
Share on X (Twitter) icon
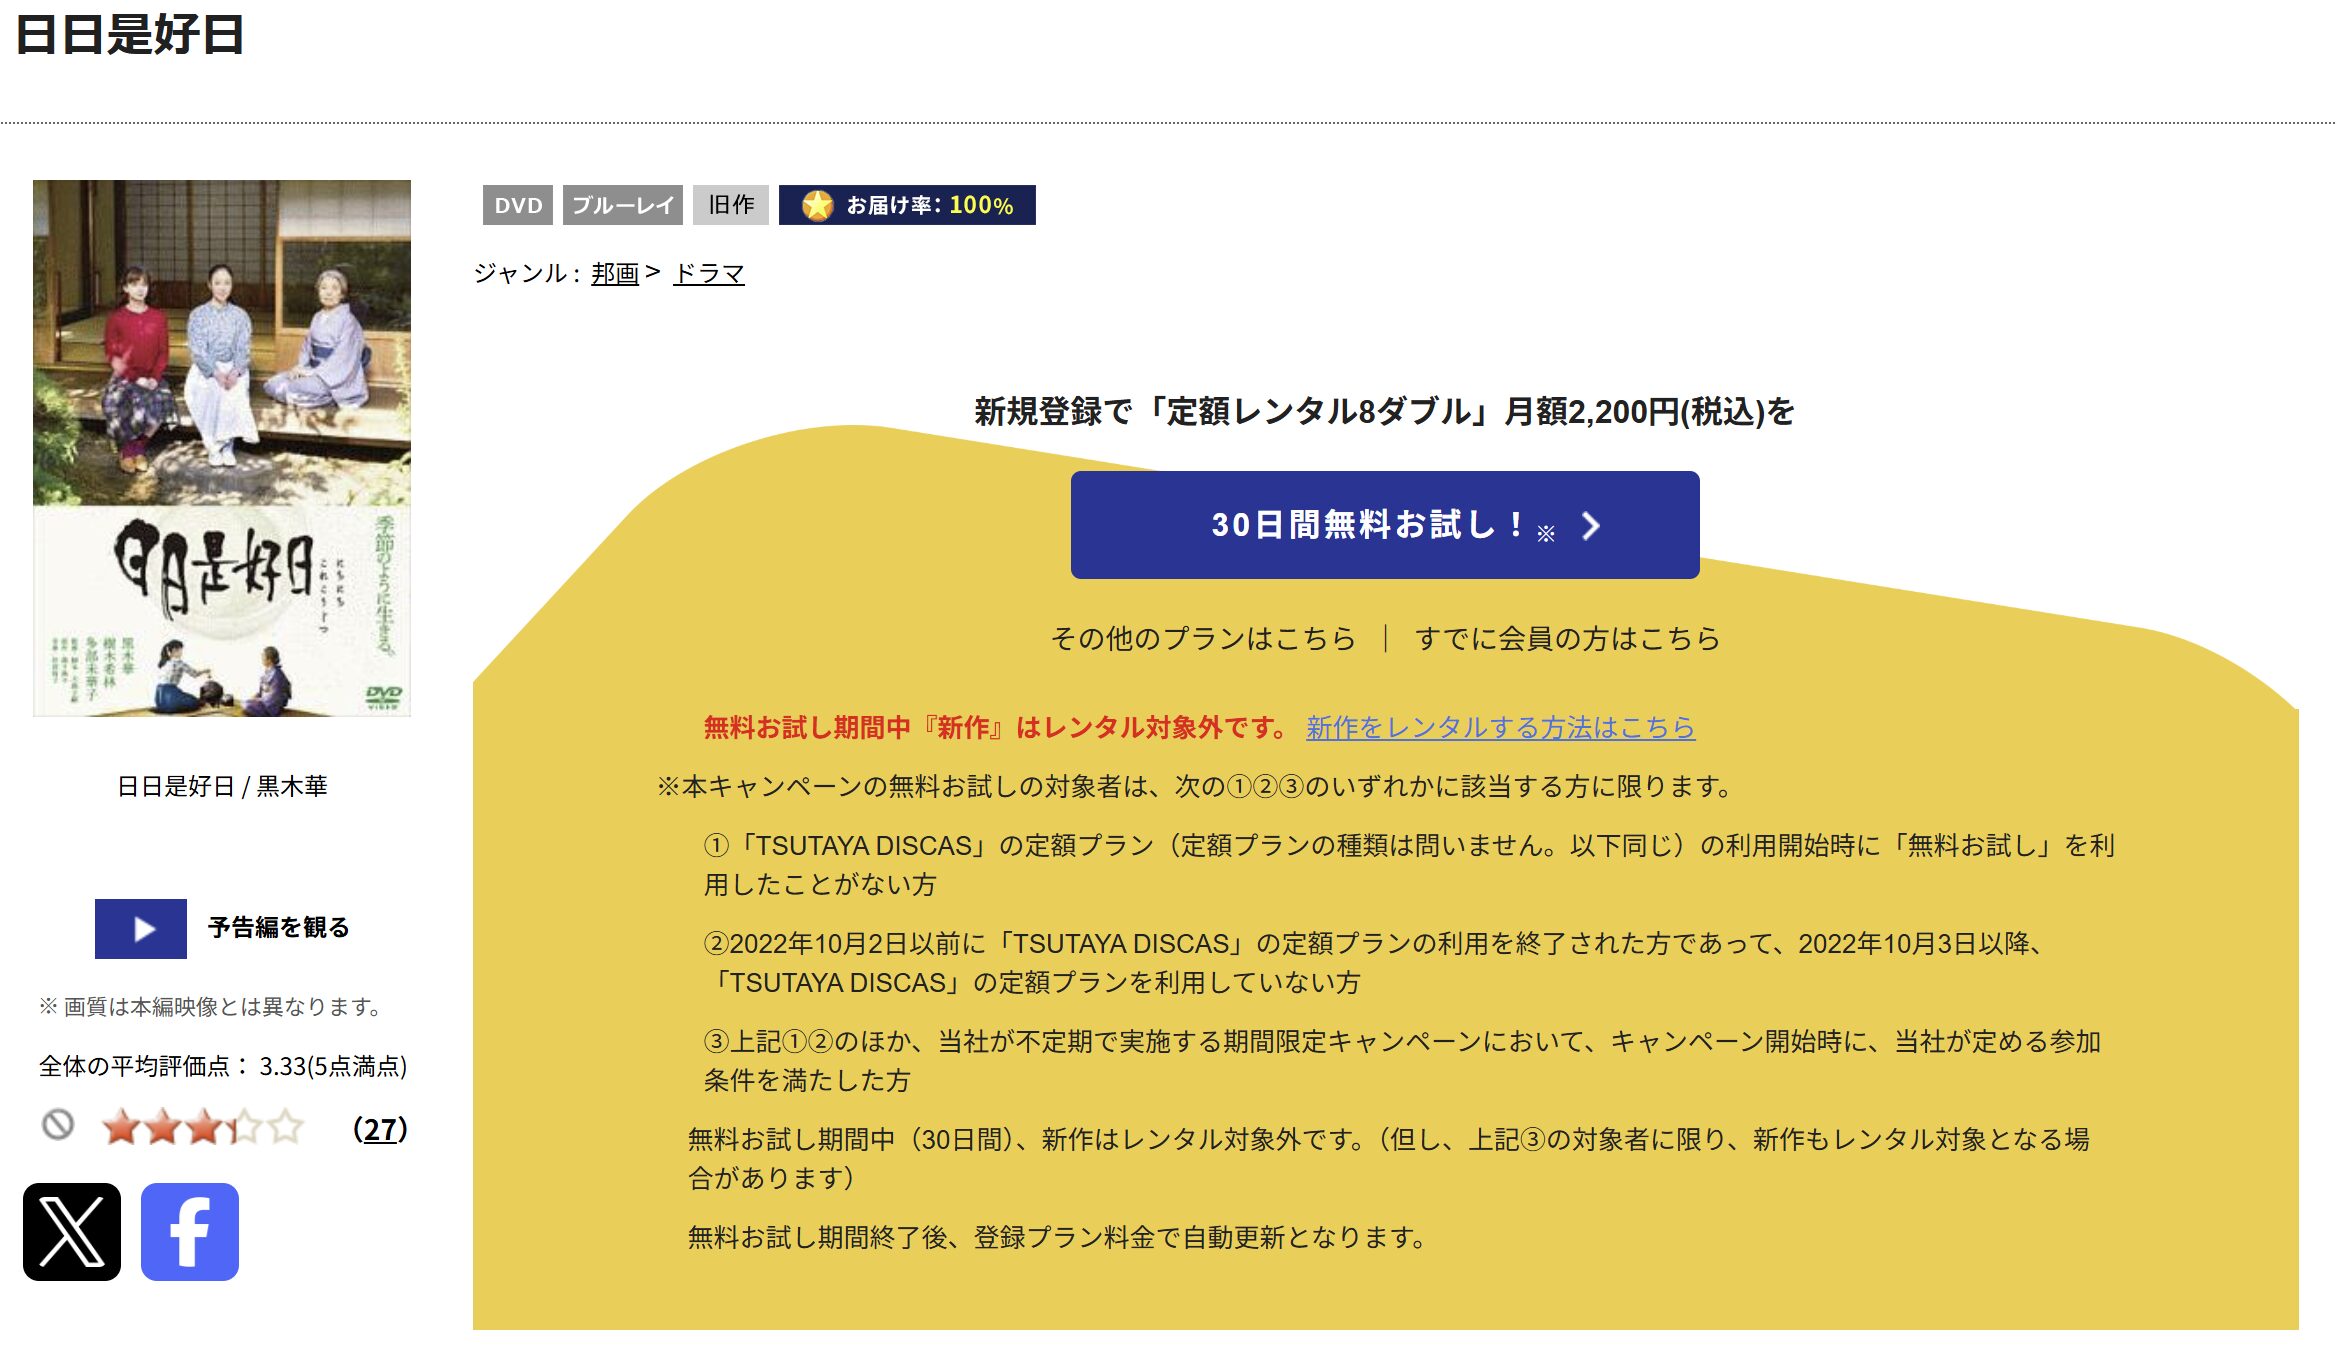pos(72,1232)
